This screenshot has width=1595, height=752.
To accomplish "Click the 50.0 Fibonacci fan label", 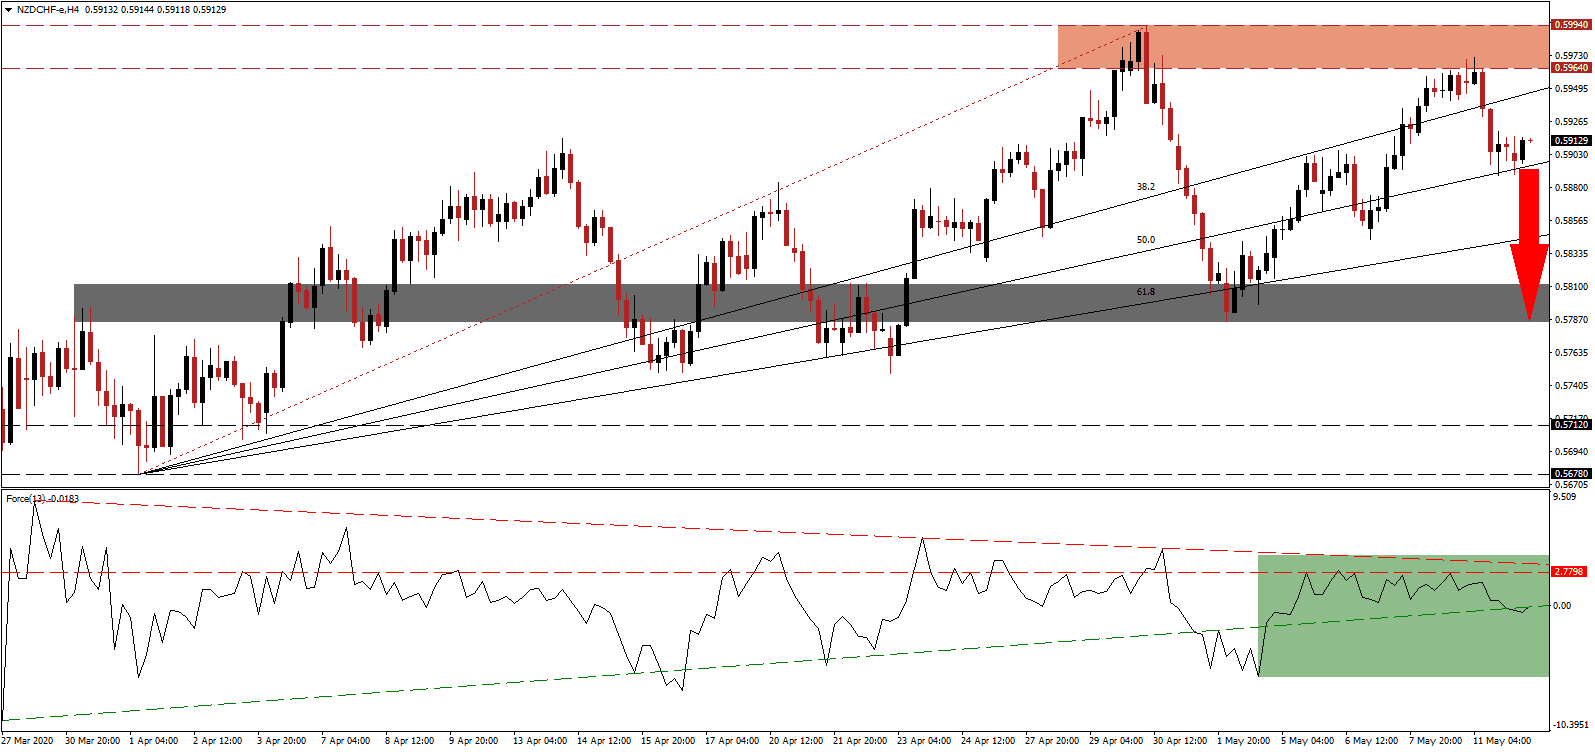I will click(x=1145, y=240).
